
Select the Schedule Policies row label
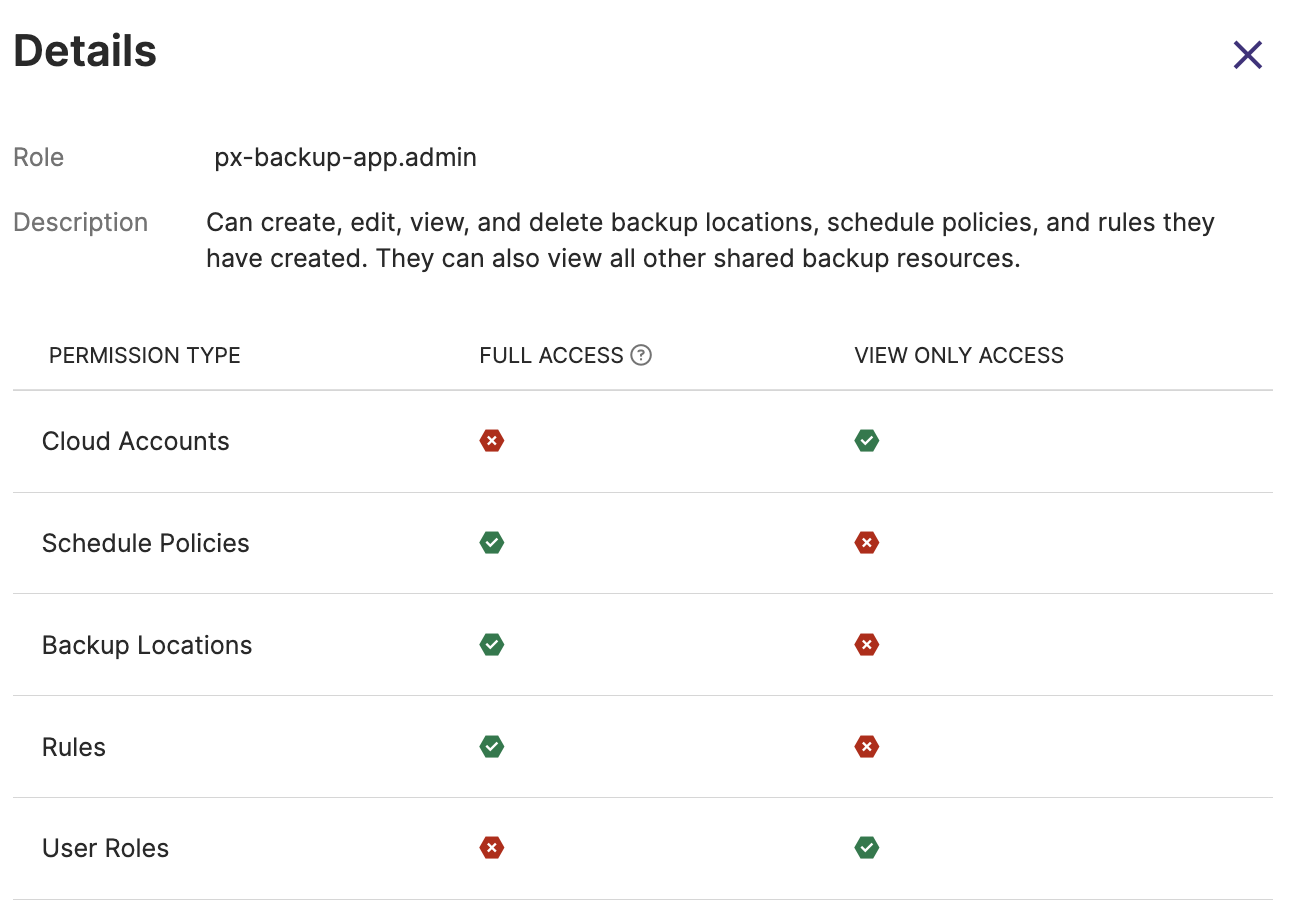pyautogui.click(x=145, y=543)
